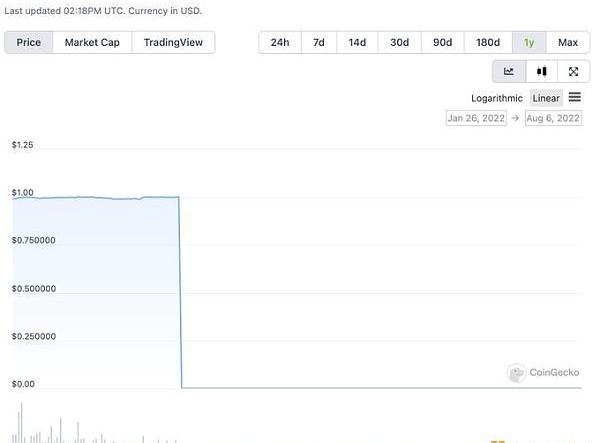
Task: Switch to the Market Cap tab
Action: (92, 42)
